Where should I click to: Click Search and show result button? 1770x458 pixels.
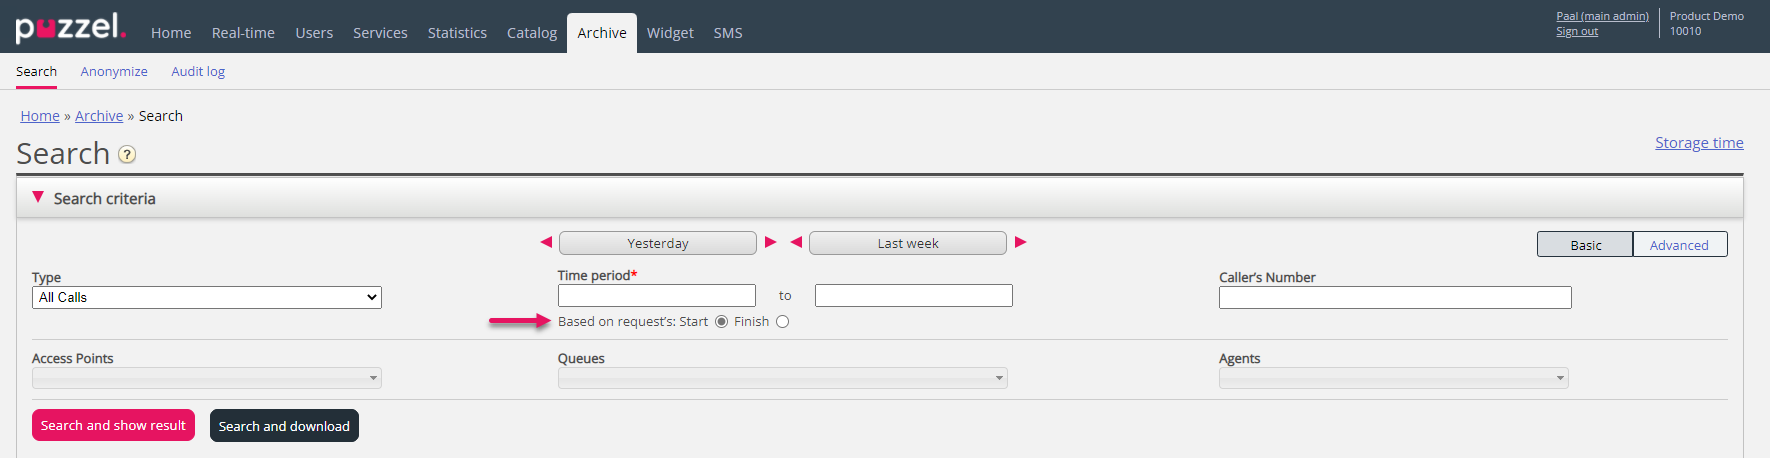click(113, 425)
